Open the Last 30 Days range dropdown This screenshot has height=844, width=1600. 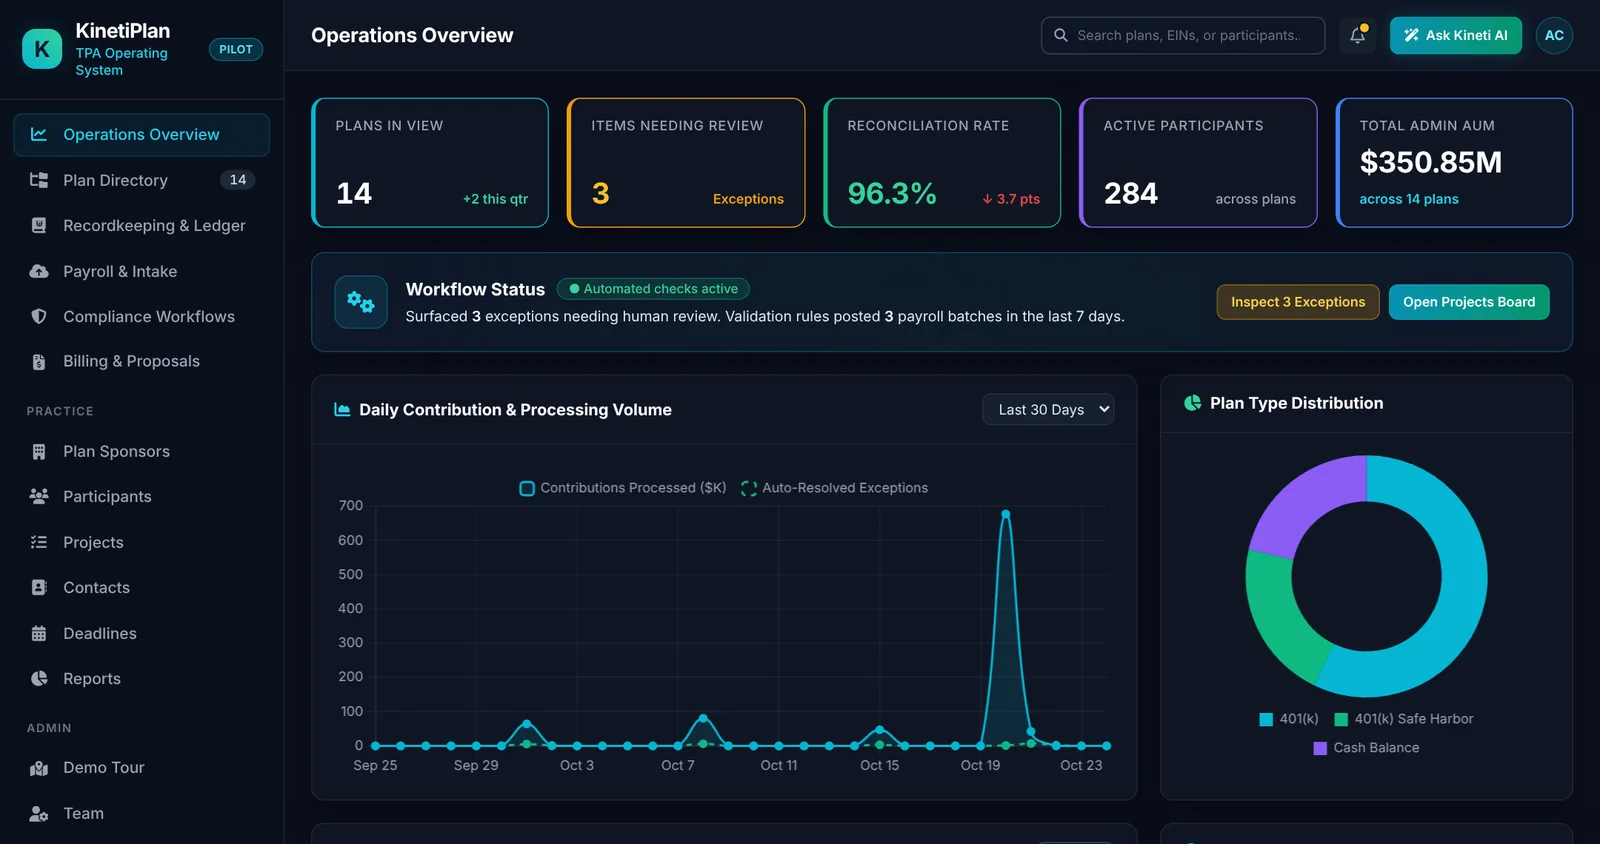point(1048,409)
